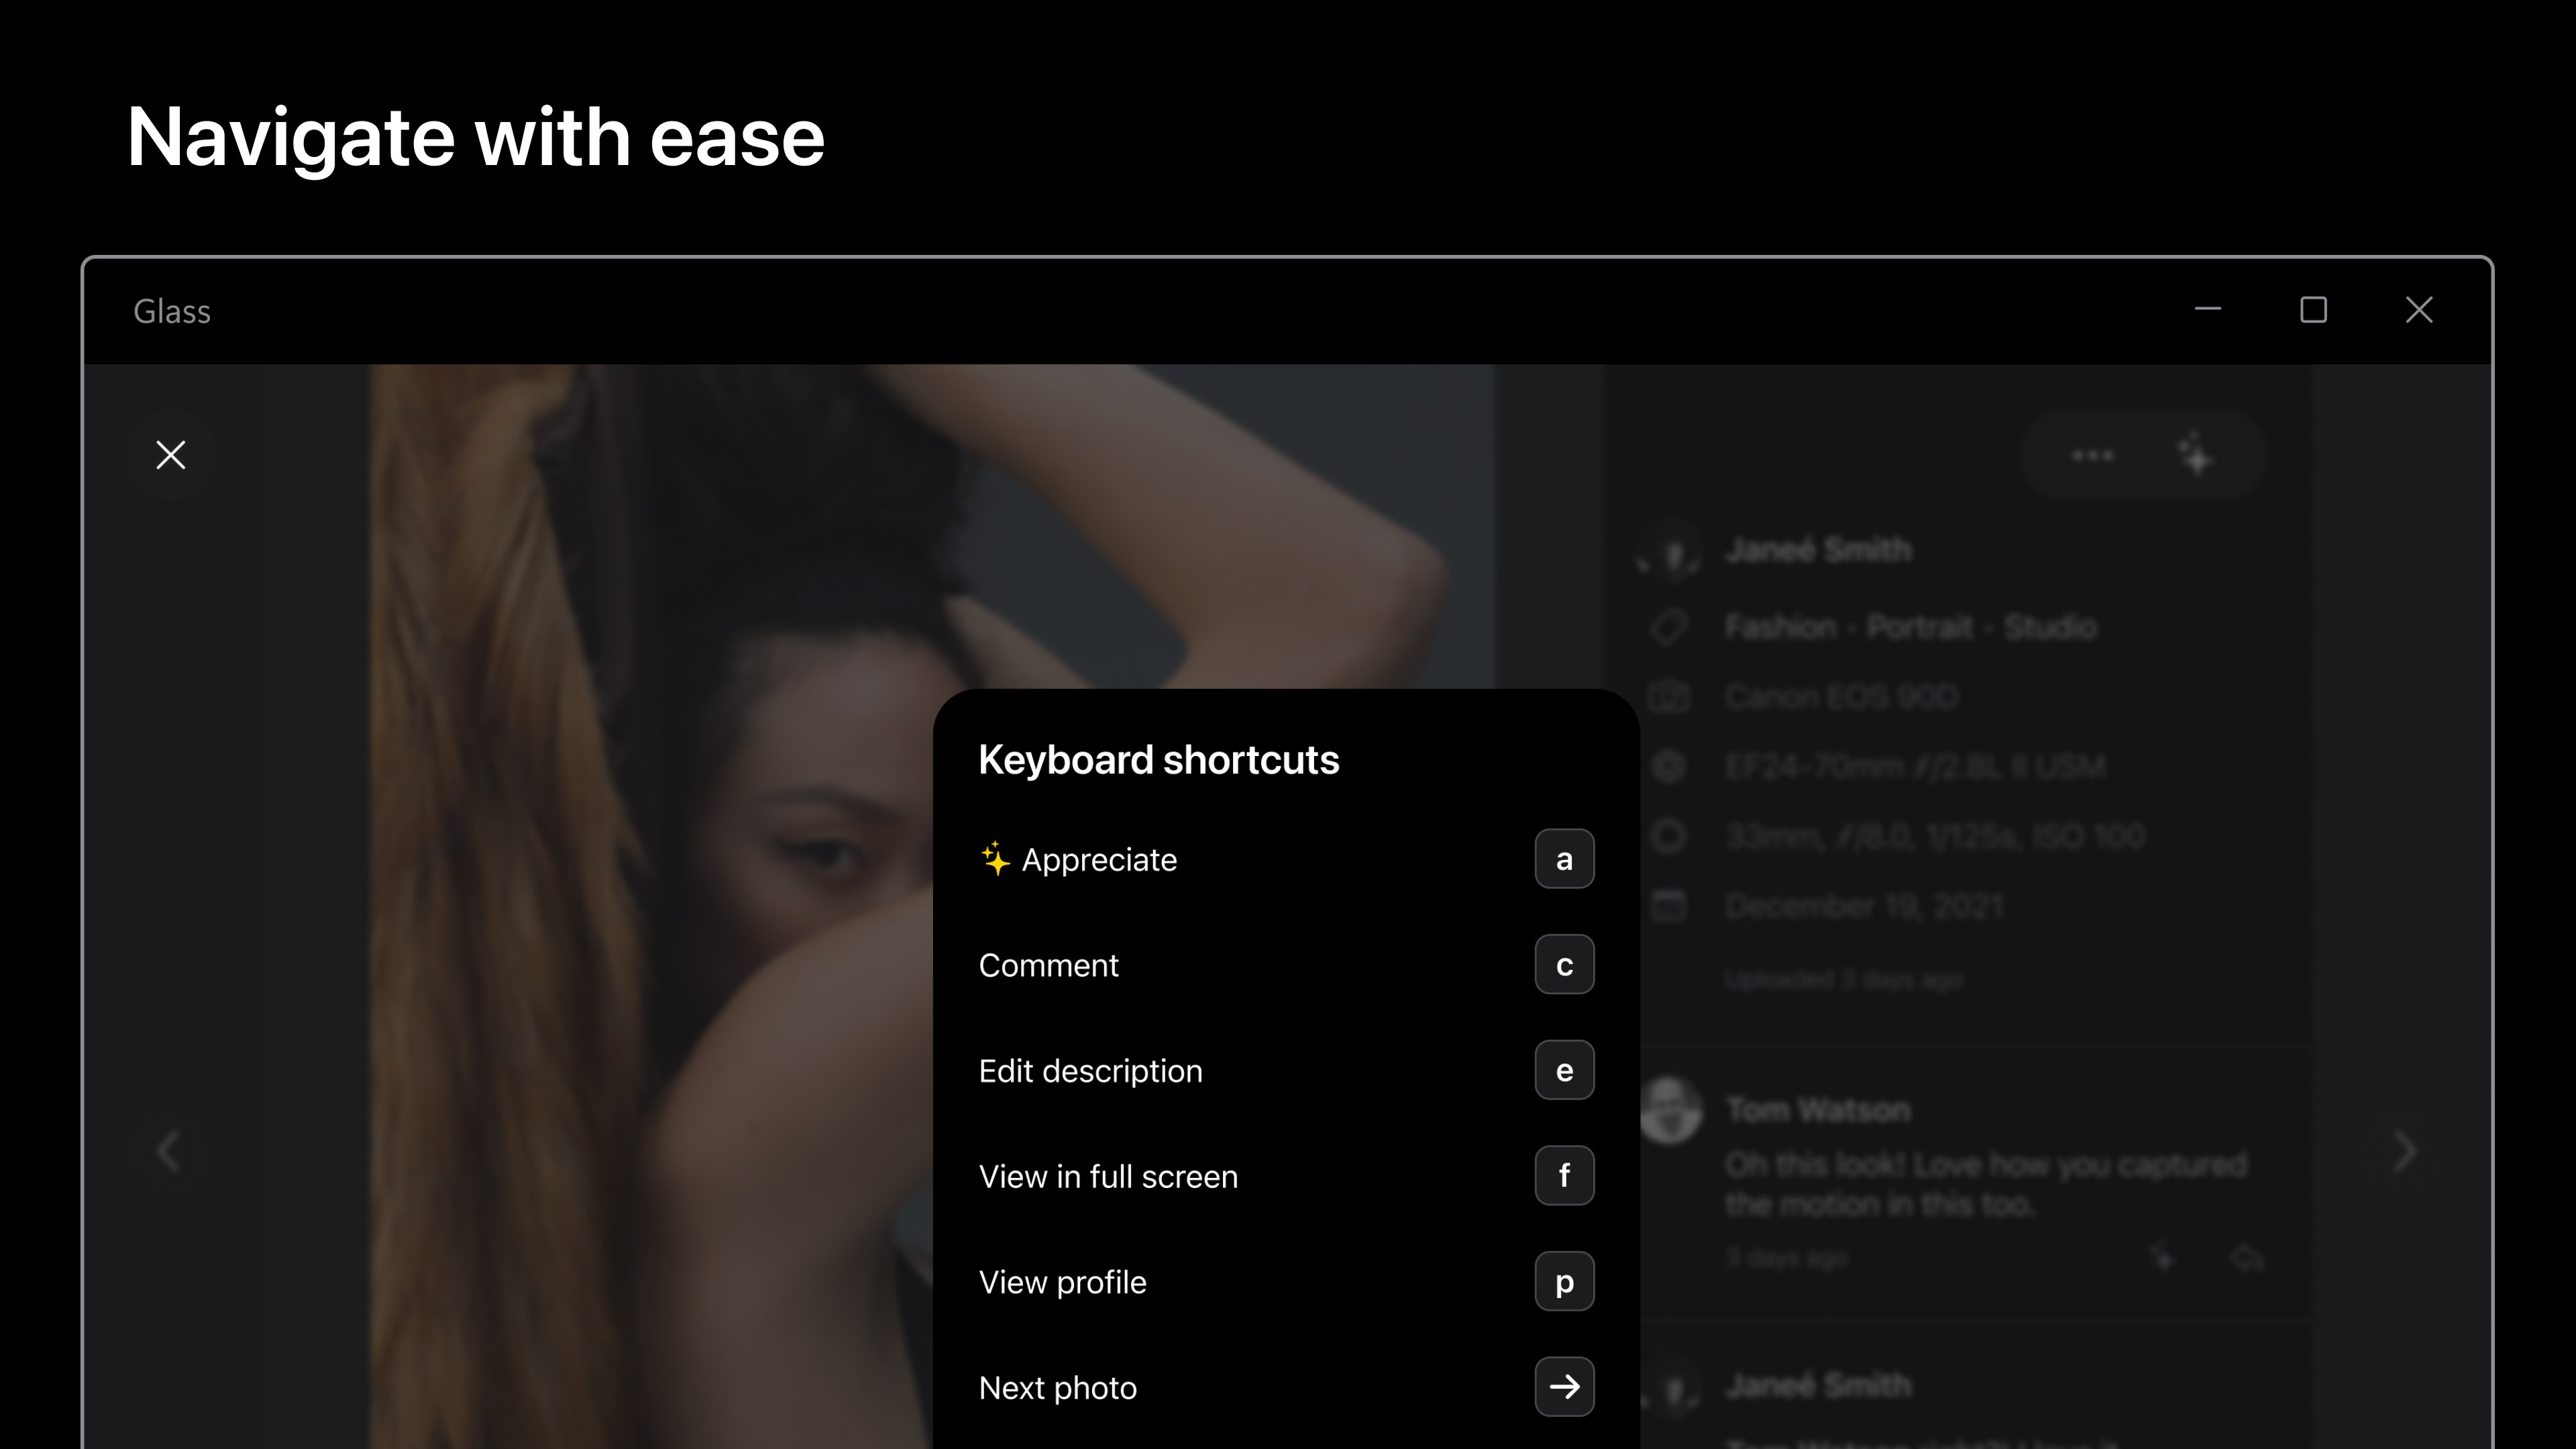Go to next photo with right chevron
The image size is (2576, 1449).
(2405, 1150)
